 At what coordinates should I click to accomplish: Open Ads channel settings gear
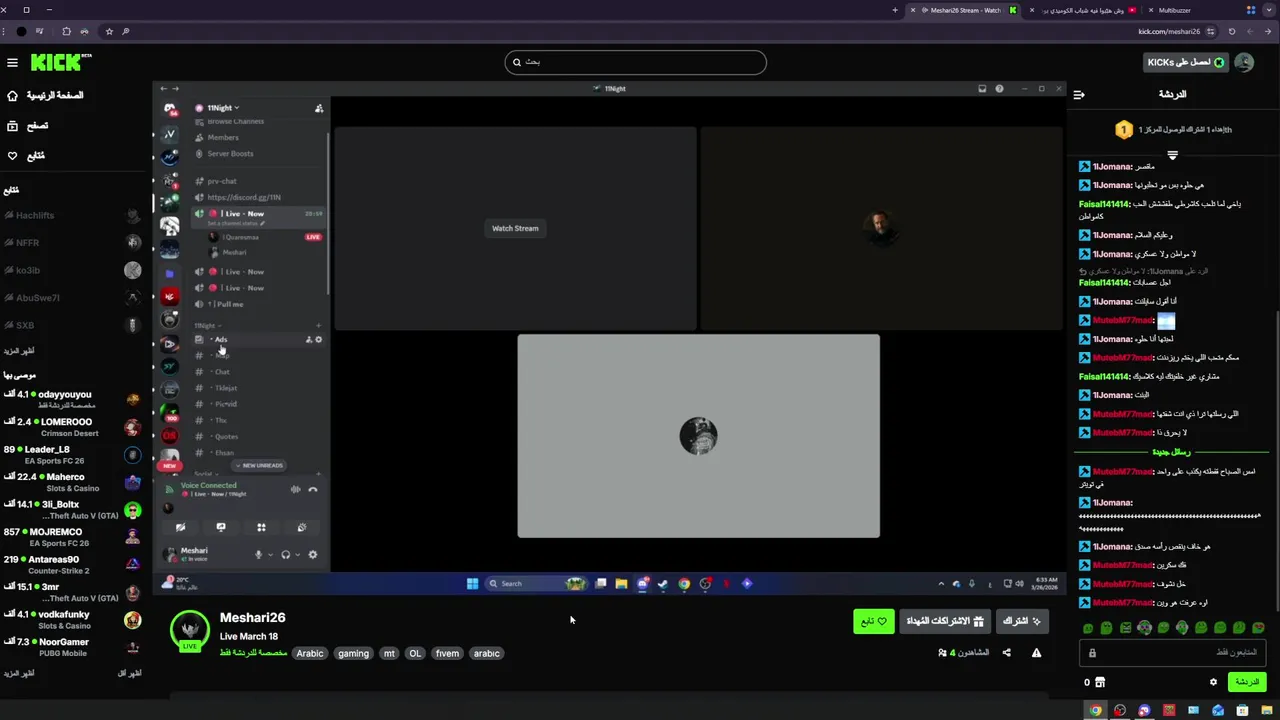pyautogui.click(x=319, y=340)
